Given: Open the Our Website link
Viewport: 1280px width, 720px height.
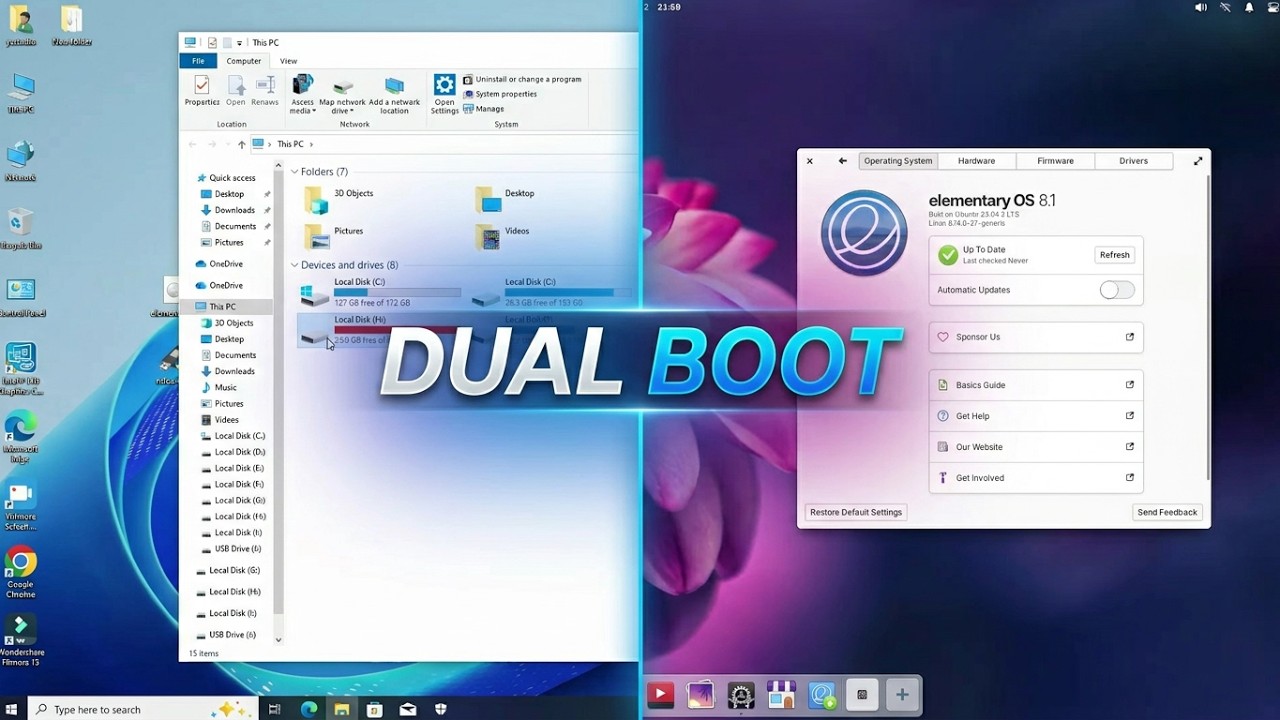Looking at the screenshot, I should coord(1036,447).
